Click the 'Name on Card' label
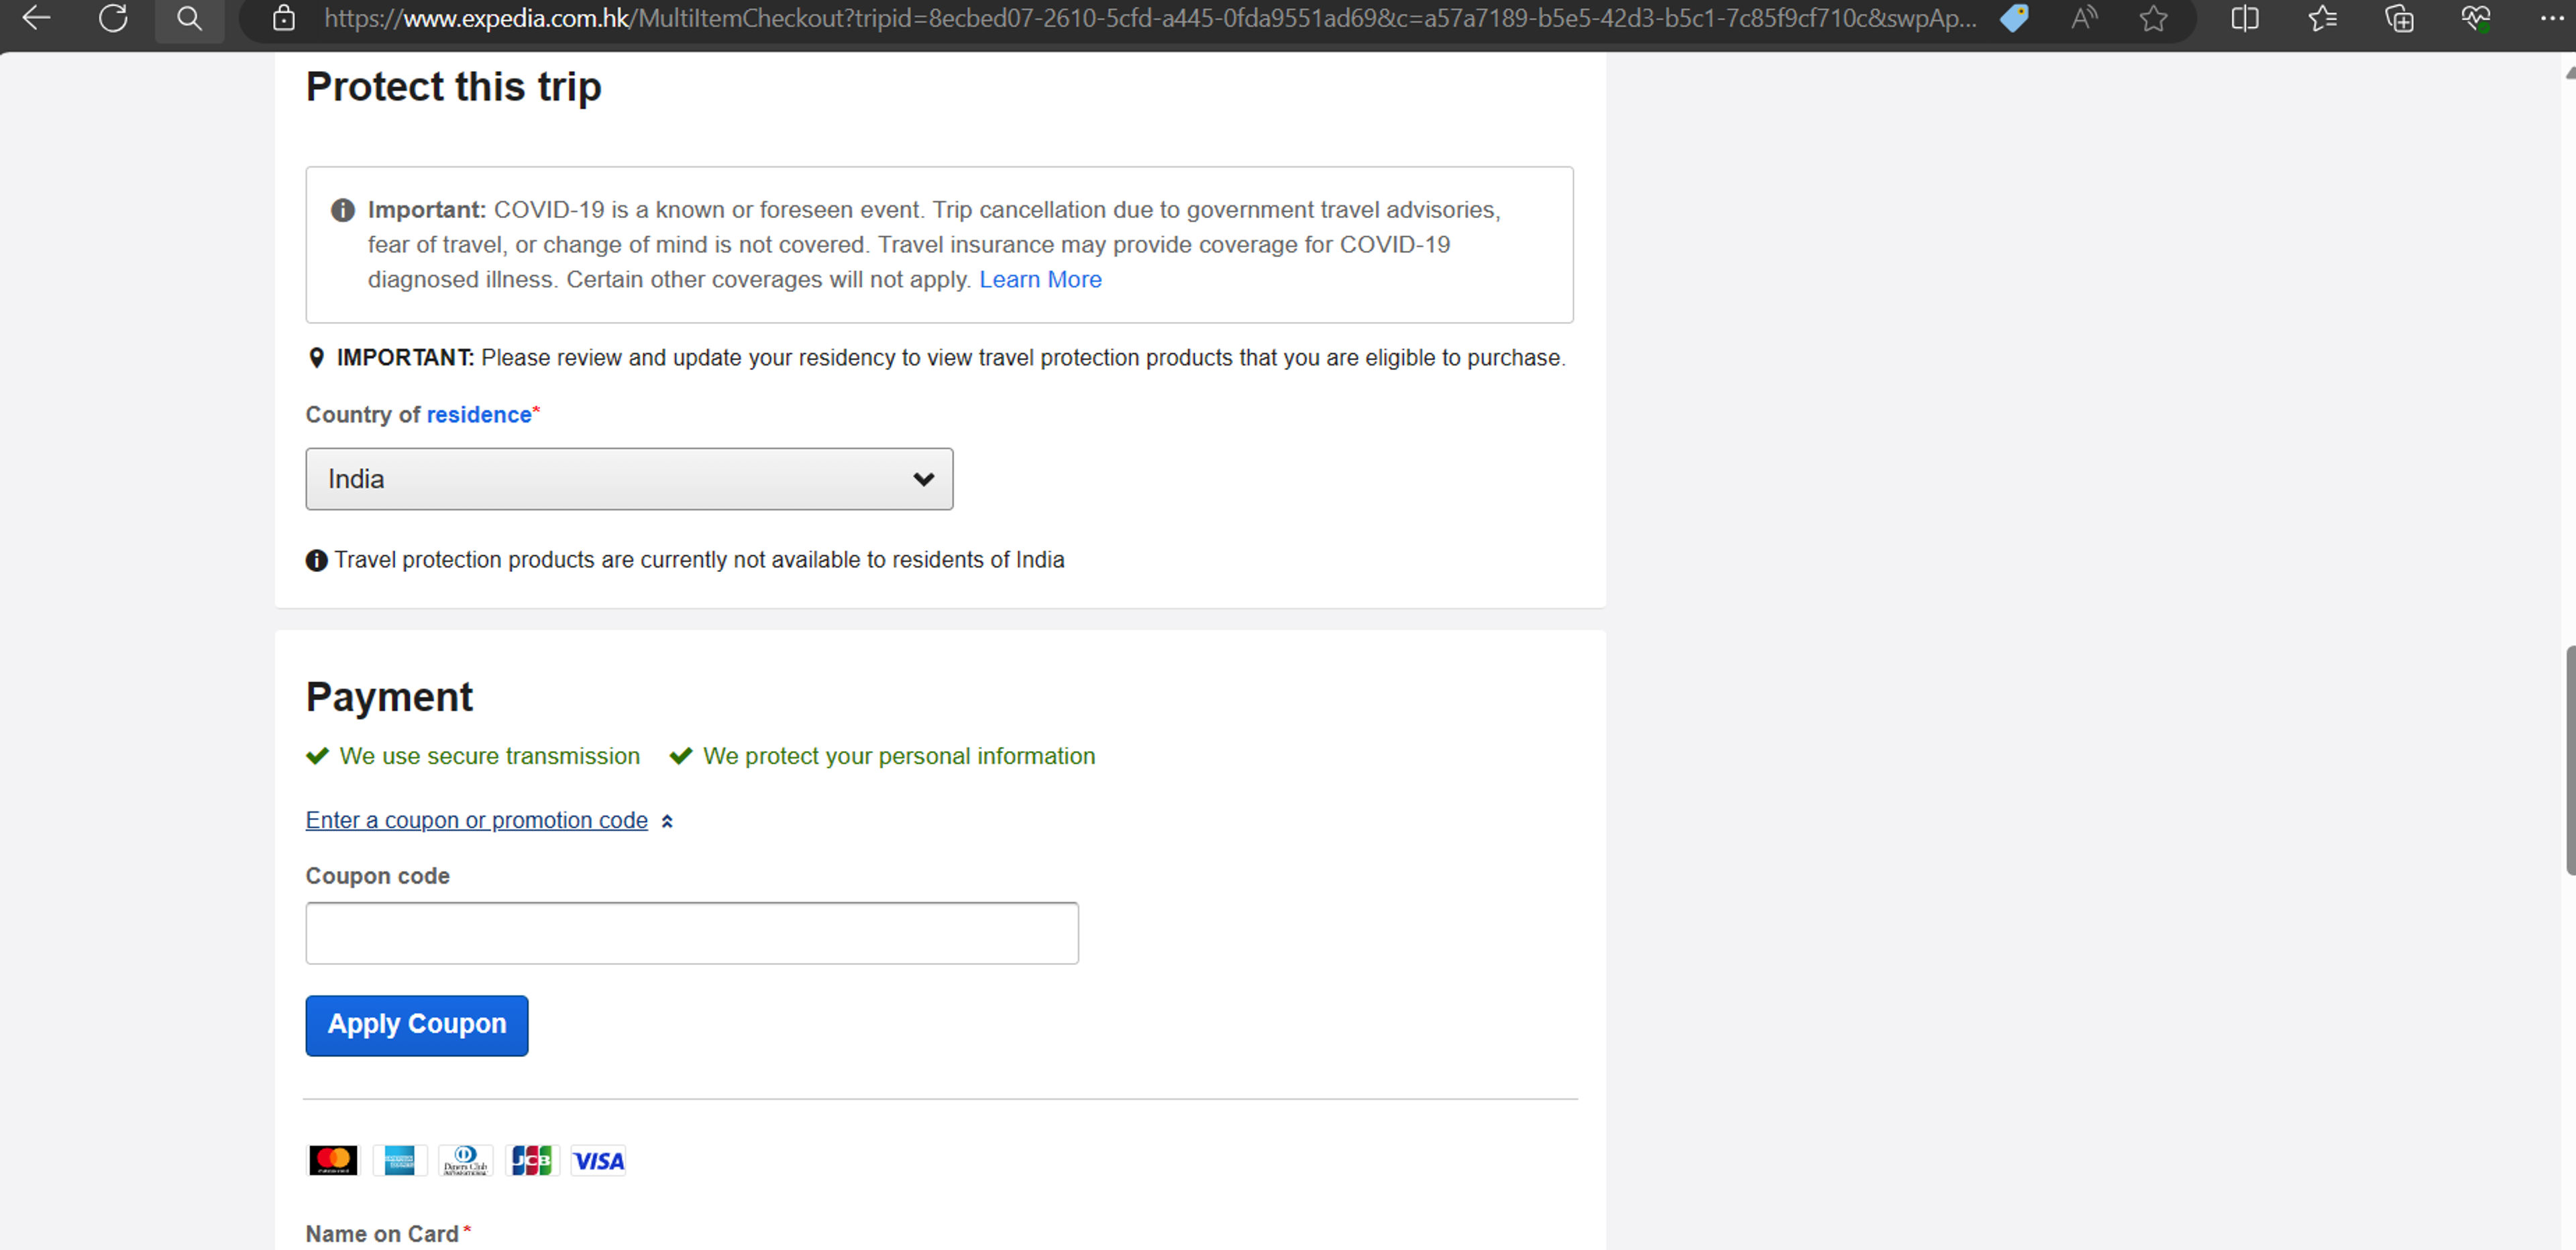Screen dimensions: 2576x1250 point(382,1234)
